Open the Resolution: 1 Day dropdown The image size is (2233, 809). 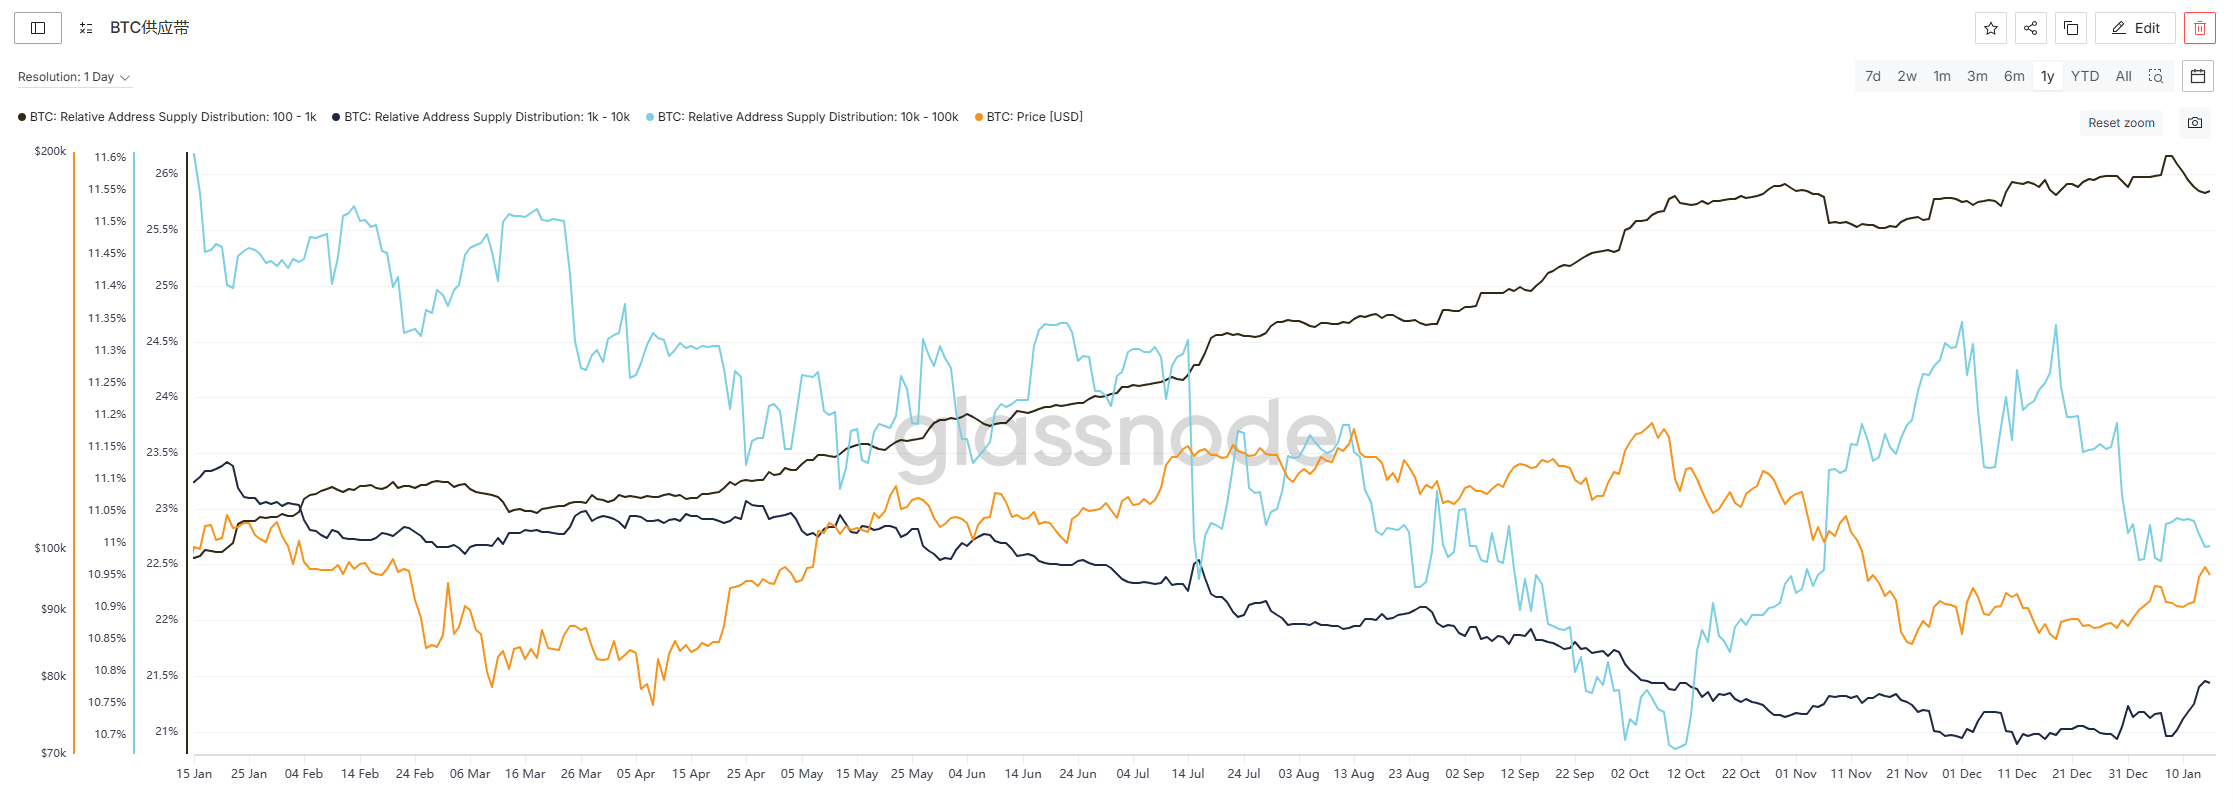74,77
